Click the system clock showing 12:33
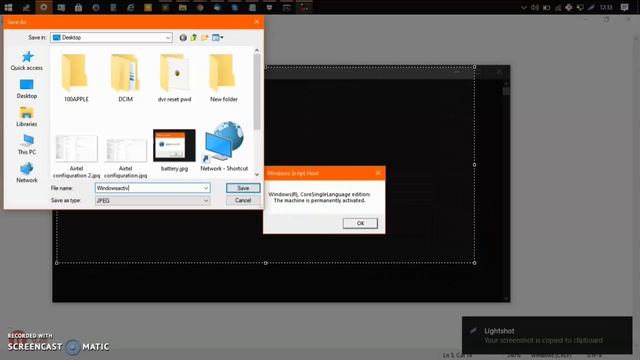Image resolution: width=640 pixels, height=360 pixels. pos(606,7)
